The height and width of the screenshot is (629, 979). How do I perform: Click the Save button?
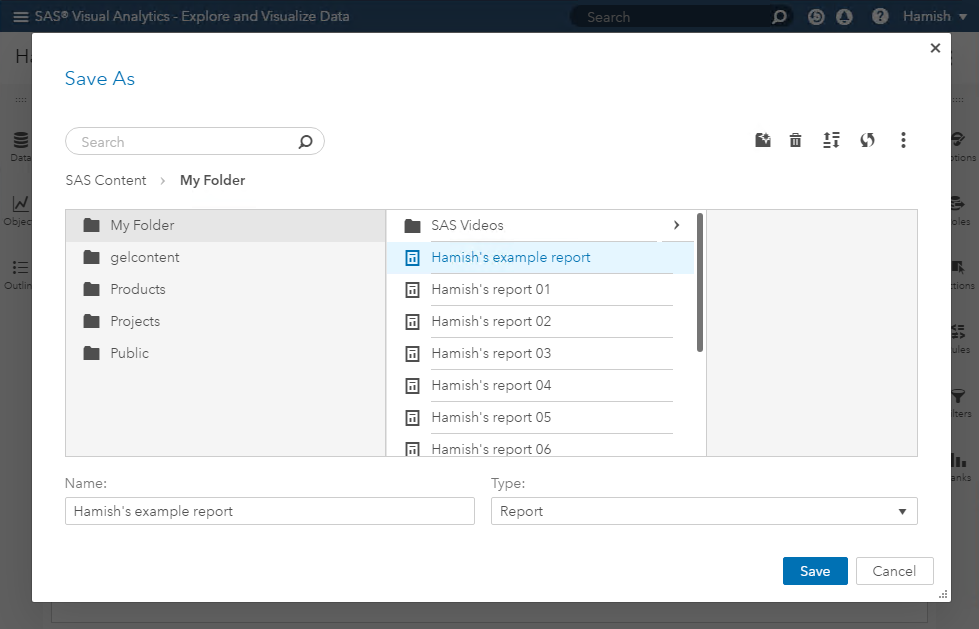[815, 571]
